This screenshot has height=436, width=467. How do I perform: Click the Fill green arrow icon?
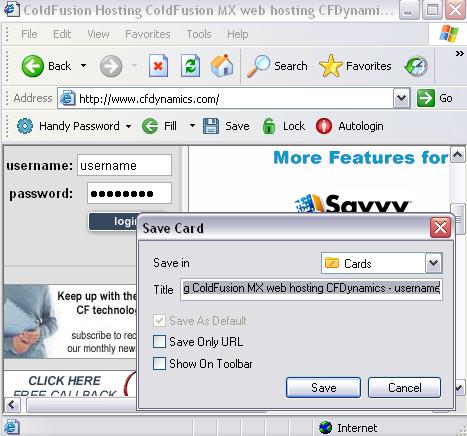(x=150, y=126)
